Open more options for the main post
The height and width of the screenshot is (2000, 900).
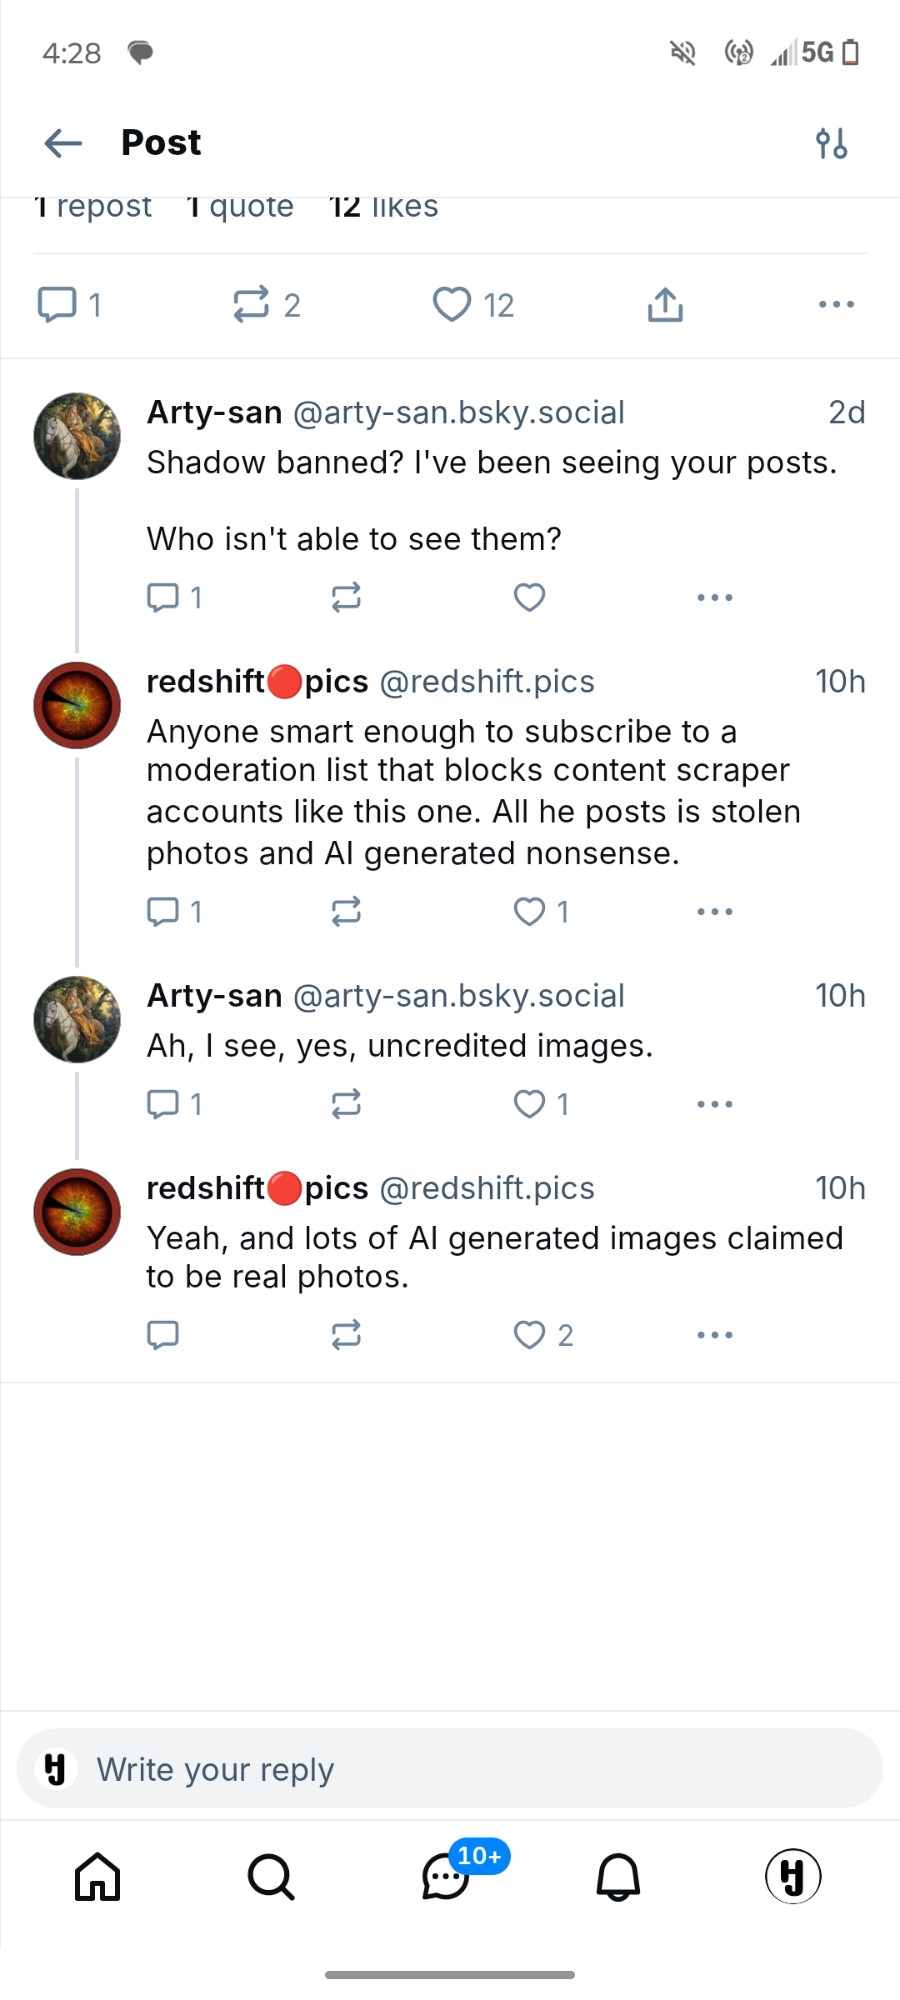point(836,304)
